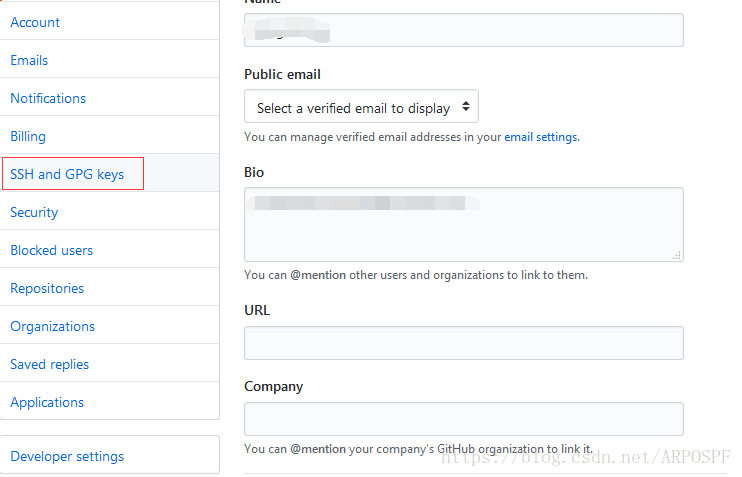This screenshot has width=742, height=477.
Task: Grab the Bio textarea resize handle
Action: click(x=677, y=256)
